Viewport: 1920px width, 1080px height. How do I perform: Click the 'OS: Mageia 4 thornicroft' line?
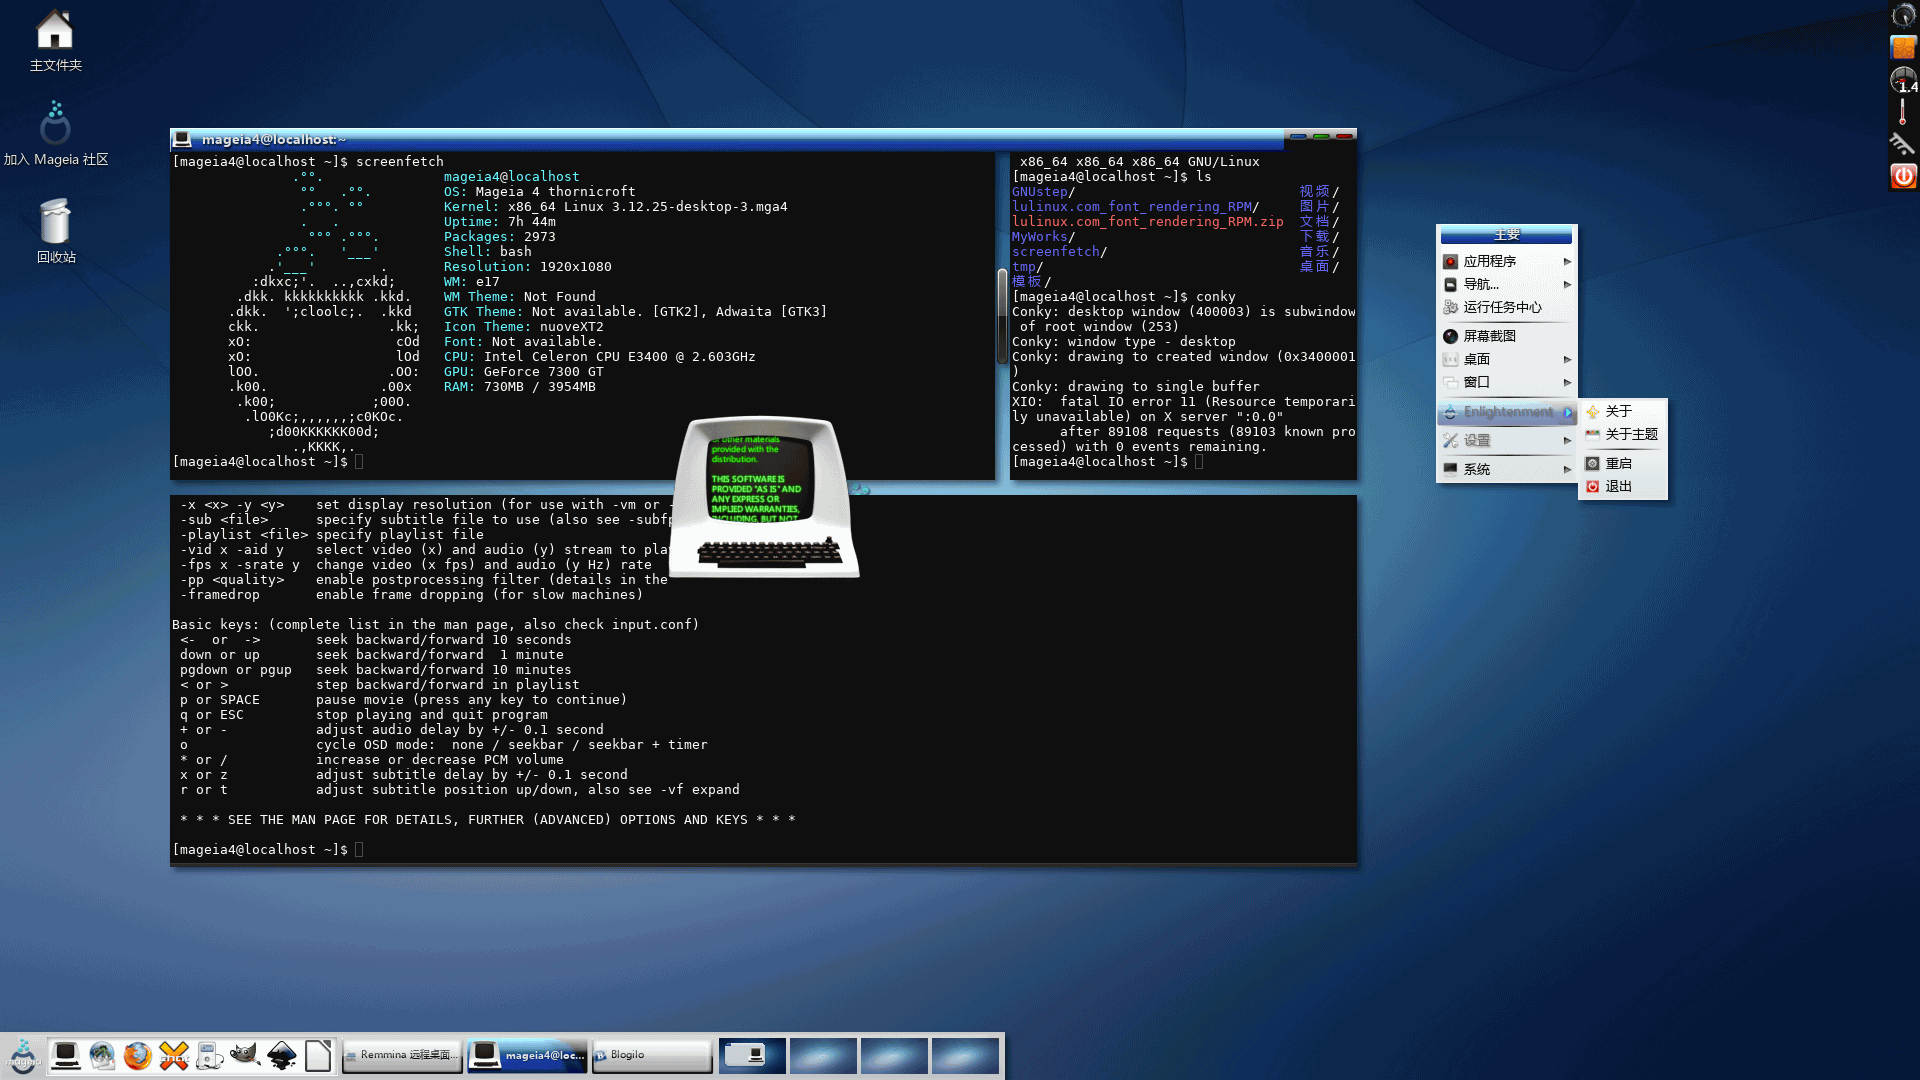click(539, 192)
